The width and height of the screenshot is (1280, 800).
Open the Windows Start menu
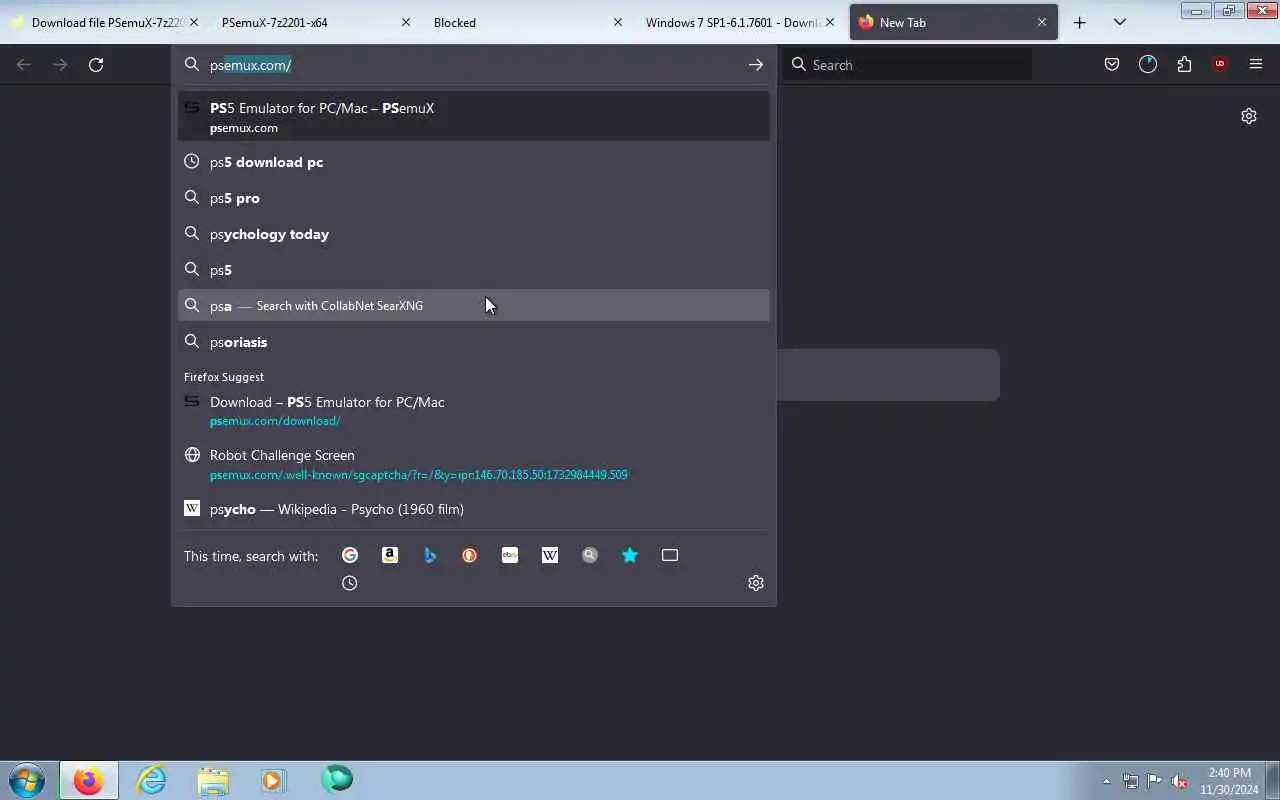click(x=27, y=780)
